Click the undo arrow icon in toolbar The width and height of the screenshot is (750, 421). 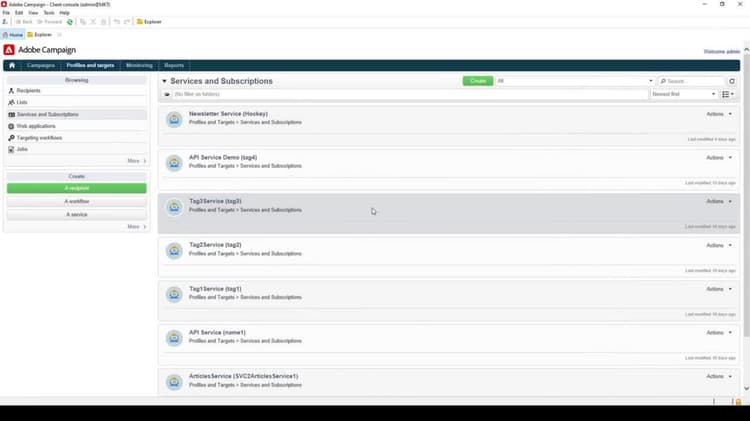[116, 22]
